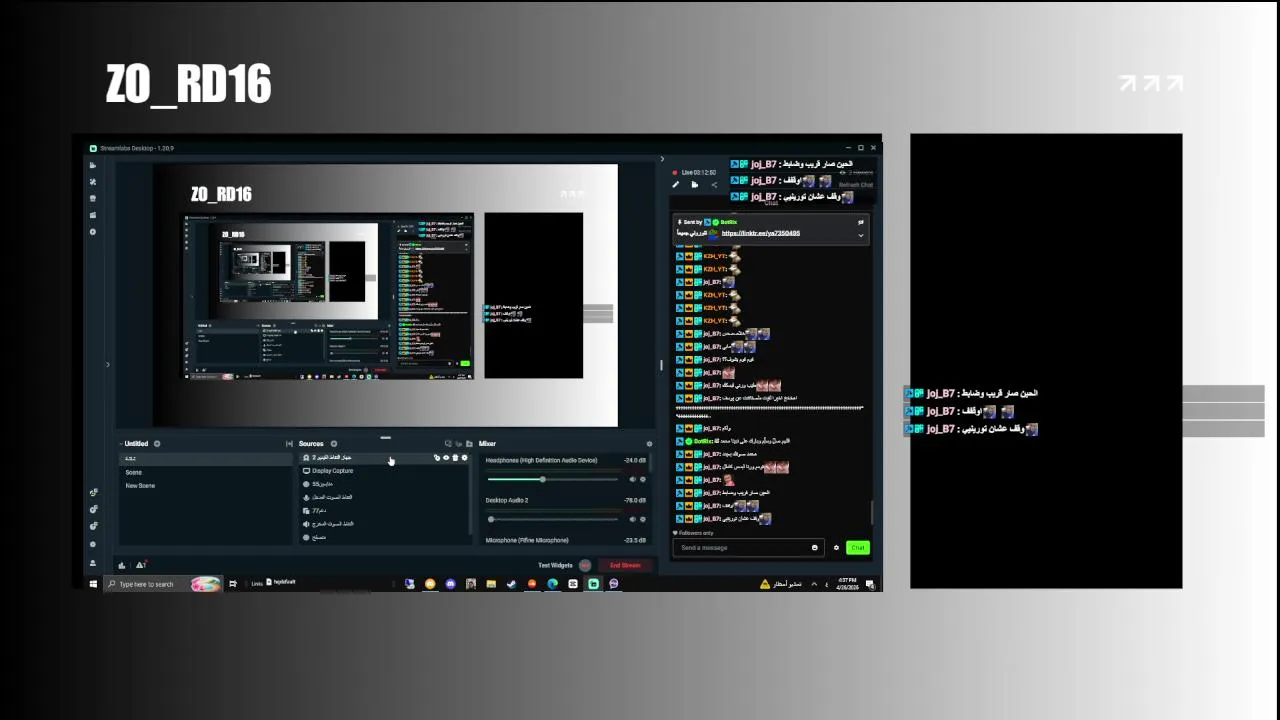Image resolution: width=1280 pixels, height=720 pixels.
Task: Add a new scene with the plus icon
Action: (157, 444)
